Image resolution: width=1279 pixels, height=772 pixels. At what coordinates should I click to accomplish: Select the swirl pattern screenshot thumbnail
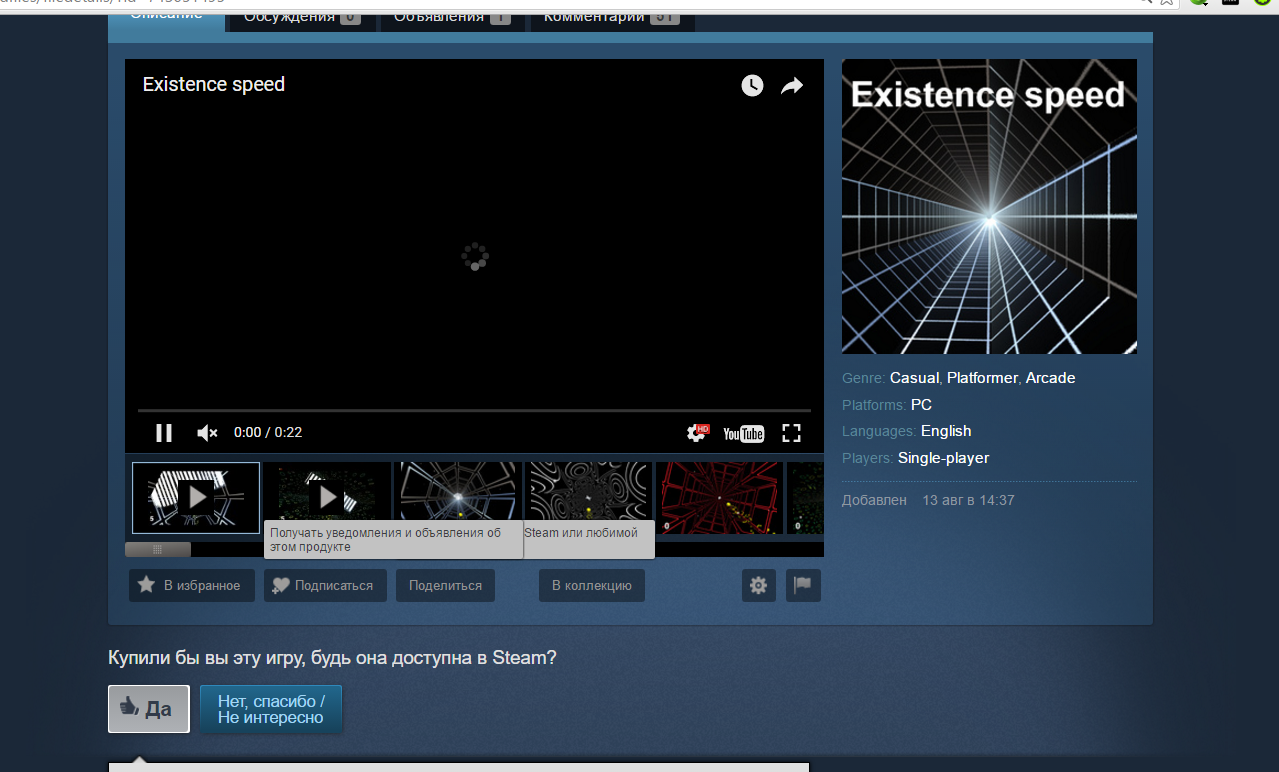(590, 491)
